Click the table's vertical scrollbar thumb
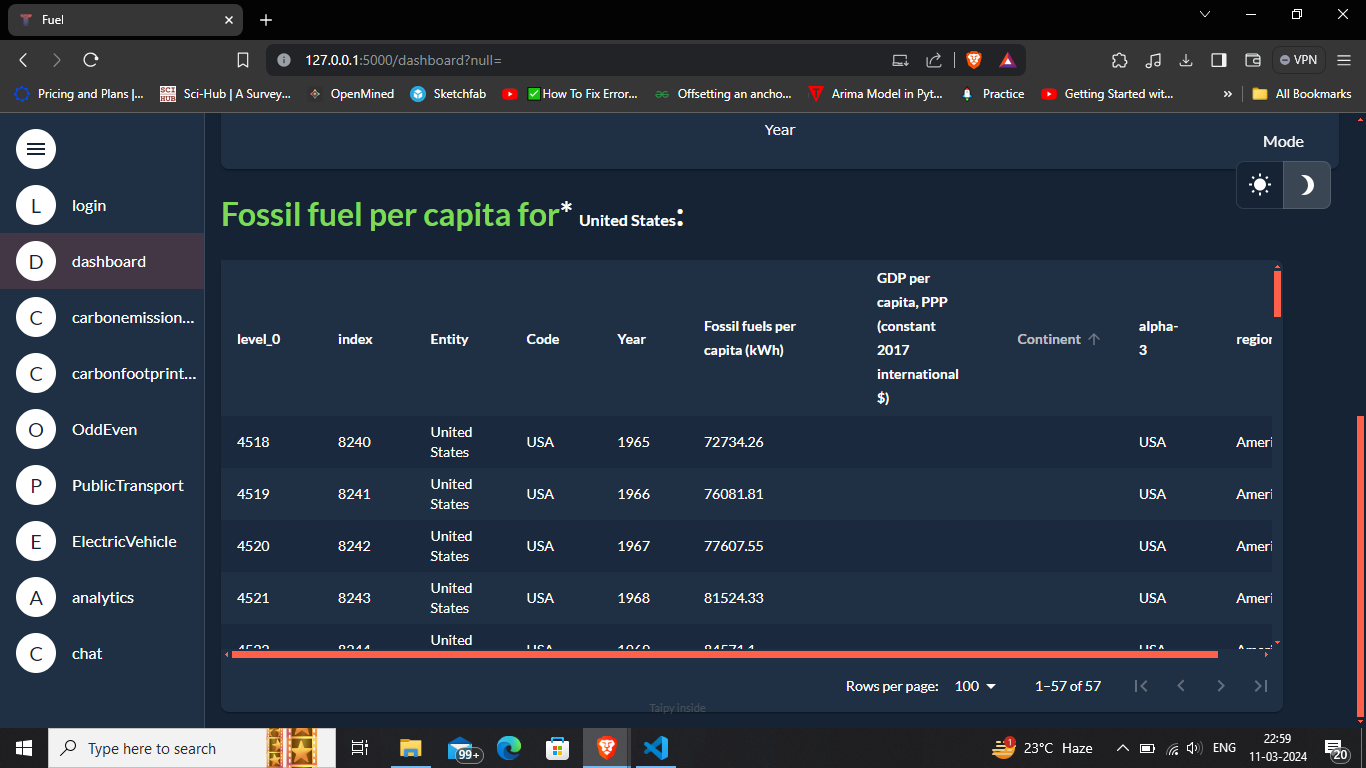 click(1277, 293)
